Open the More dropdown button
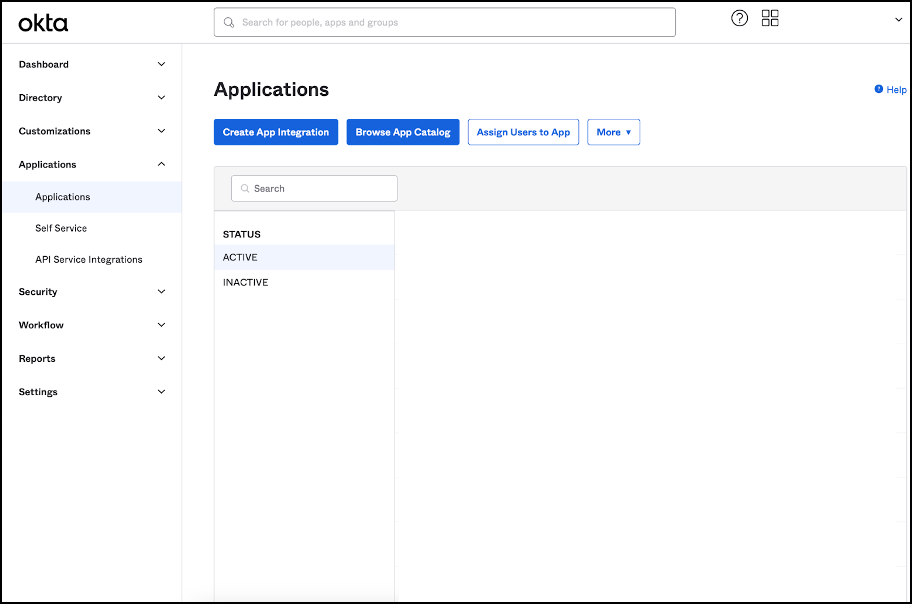912x604 pixels. [x=613, y=132]
